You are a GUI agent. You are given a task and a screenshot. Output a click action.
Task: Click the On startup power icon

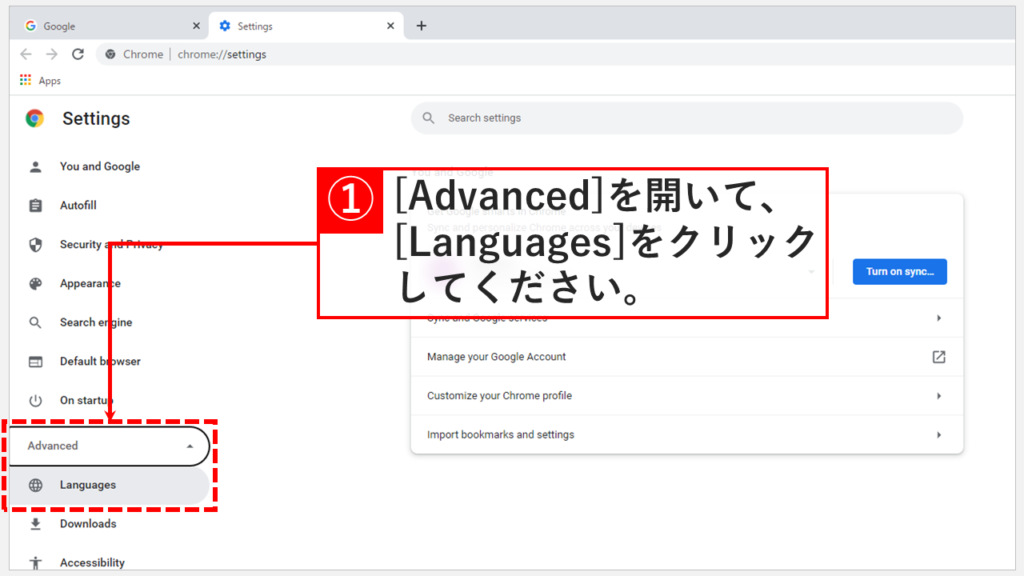(x=36, y=401)
